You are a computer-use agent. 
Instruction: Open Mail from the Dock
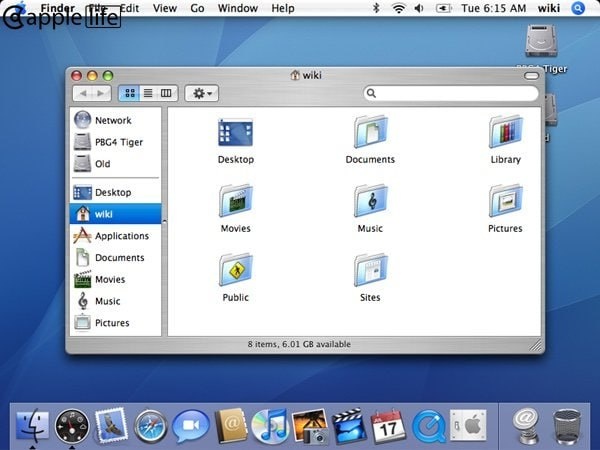111,426
